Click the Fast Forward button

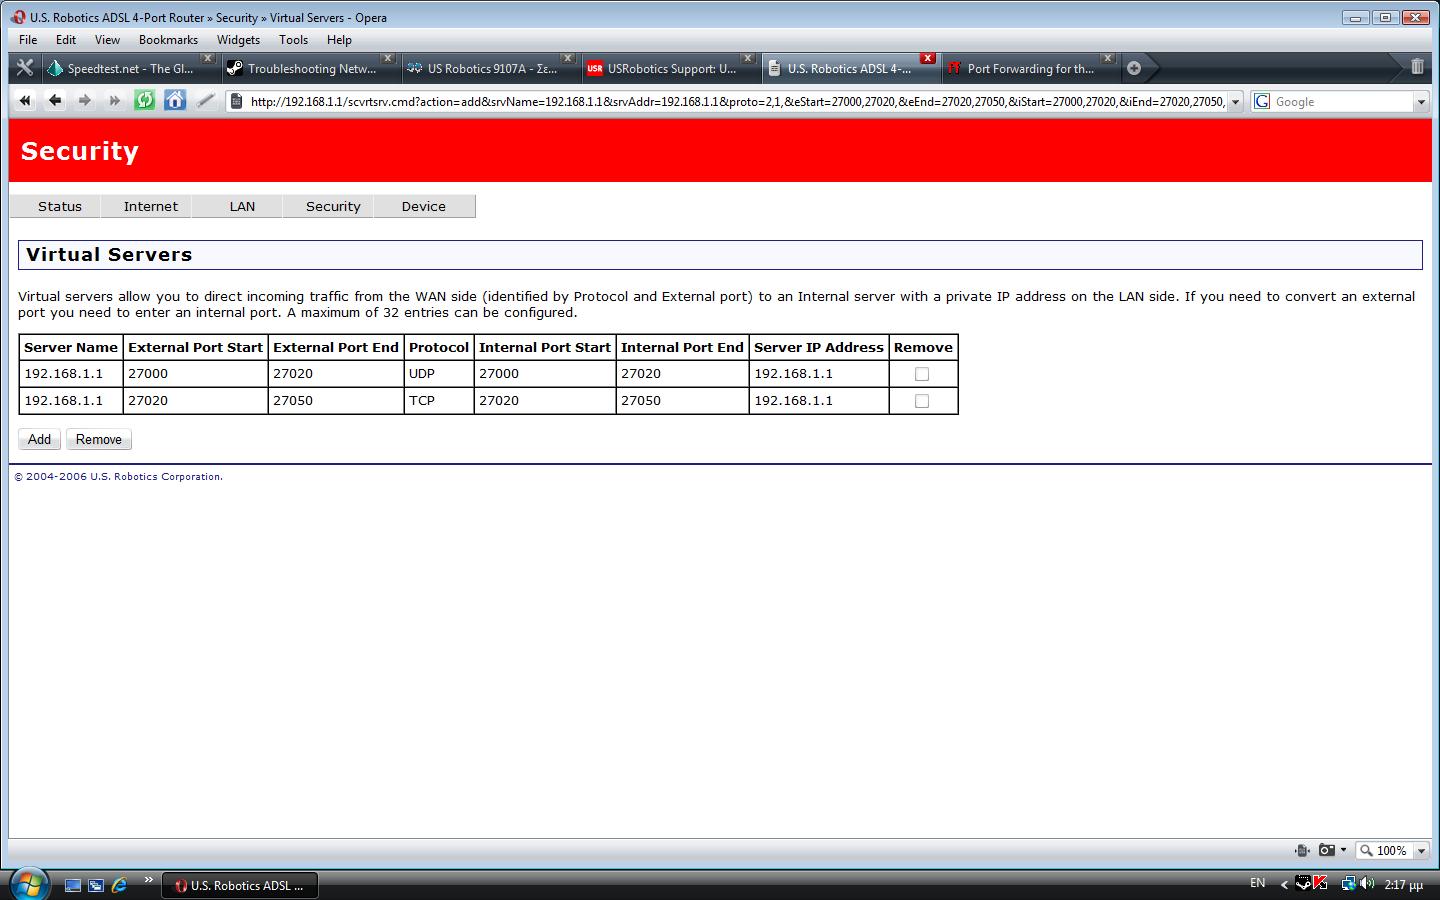(114, 101)
